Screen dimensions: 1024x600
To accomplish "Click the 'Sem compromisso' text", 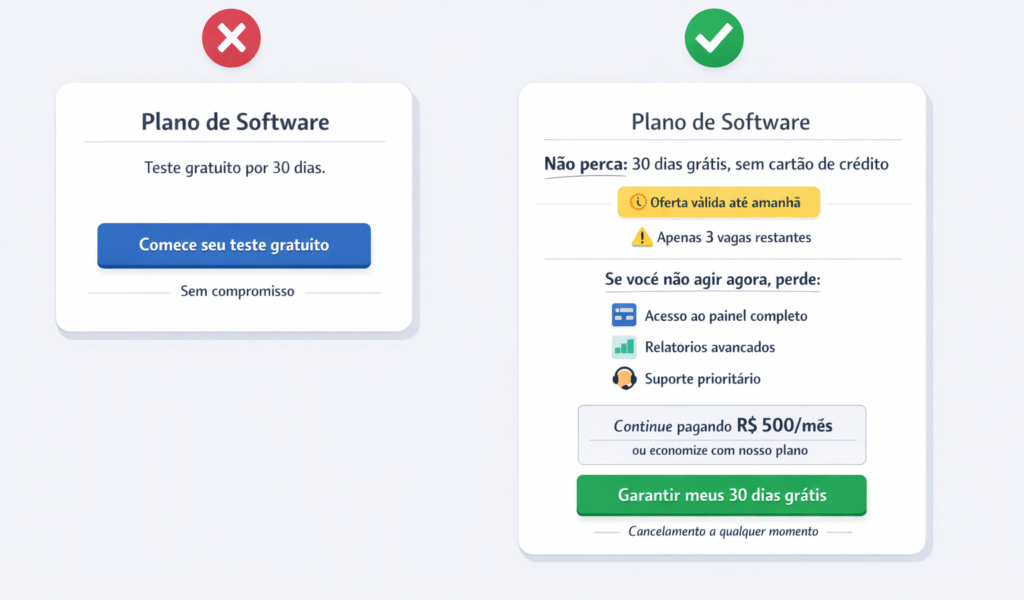I will 237,292.
